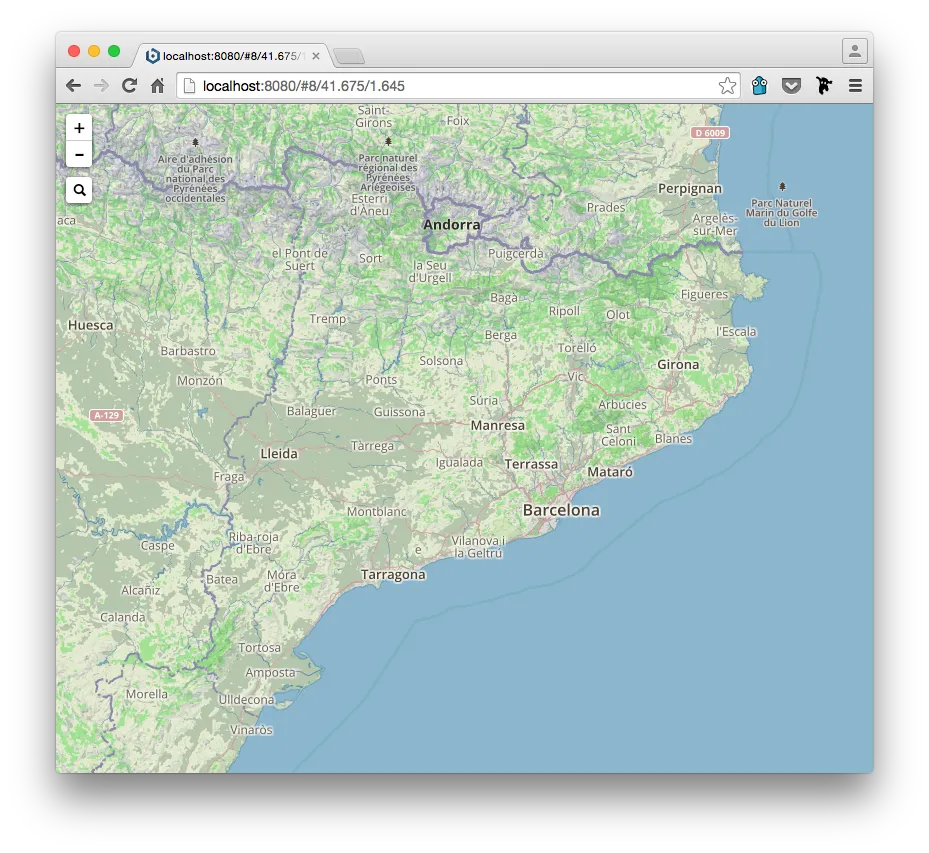Click the Caspe town label
The image size is (929, 853).
[158, 546]
